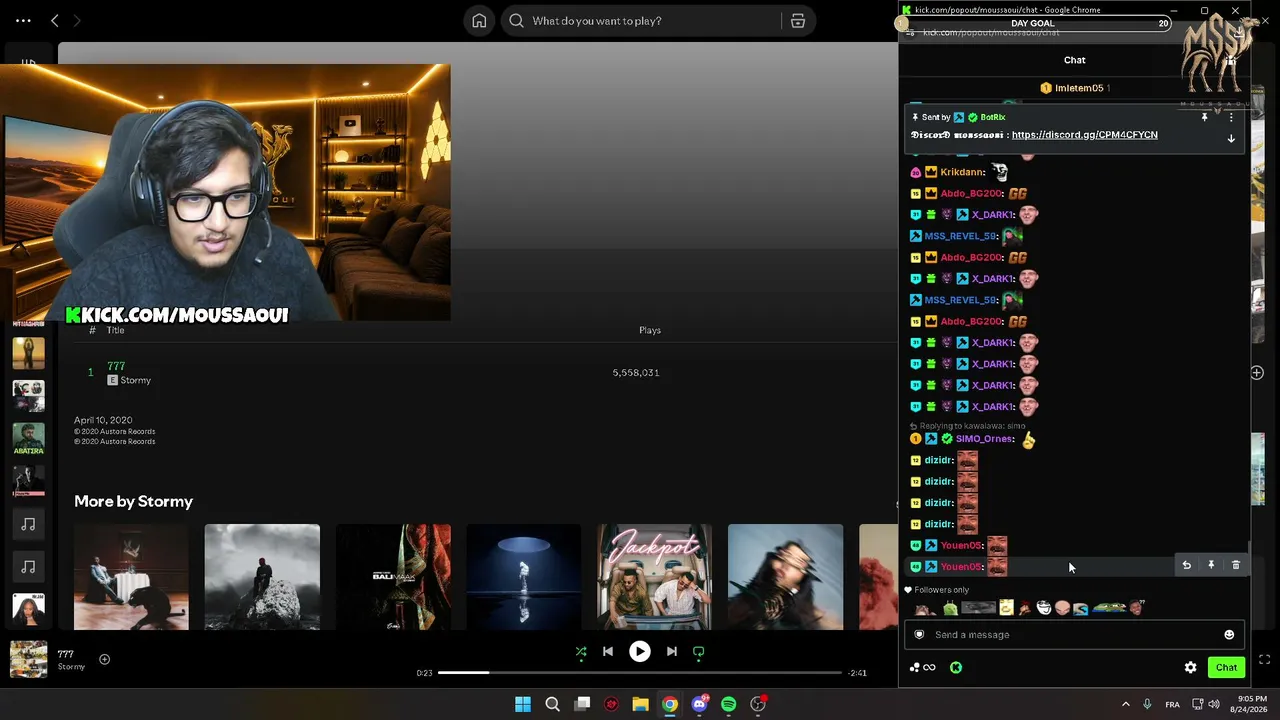Open File Explorer from taskbar
Image resolution: width=1280 pixels, height=720 pixels.
[x=640, y=705]
